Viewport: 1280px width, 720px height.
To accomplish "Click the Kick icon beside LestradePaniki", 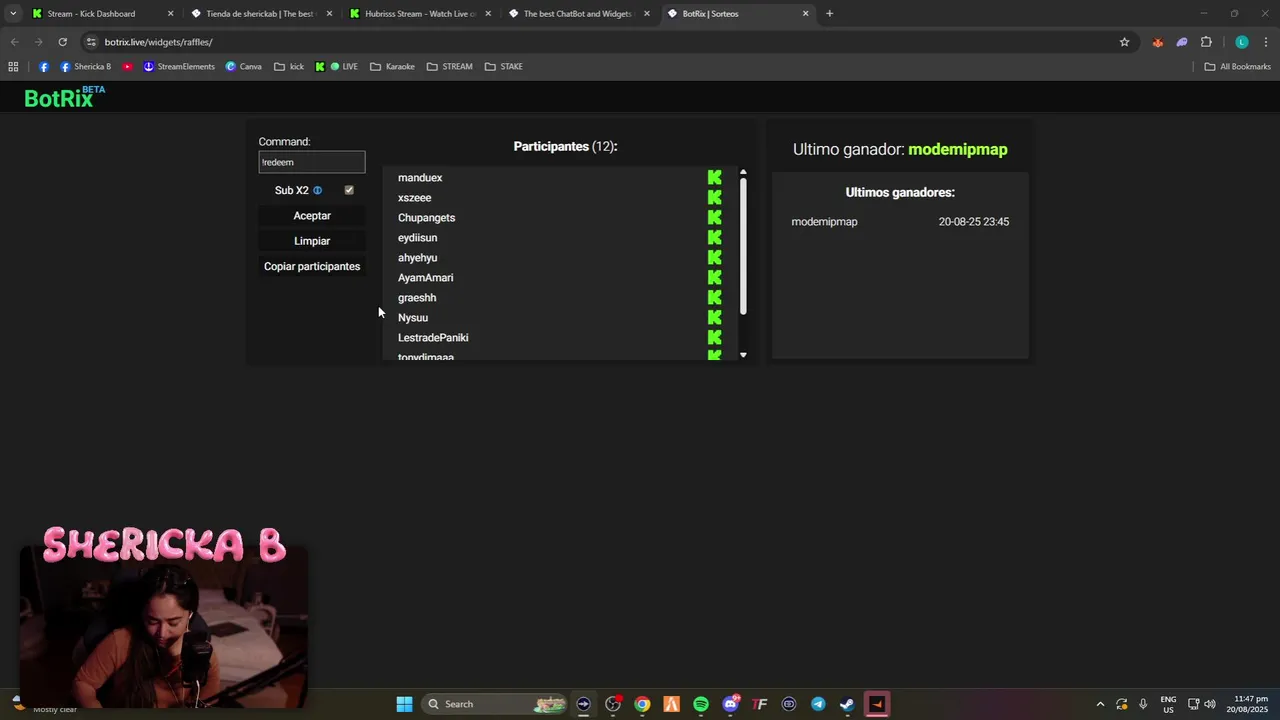I will [714, 338].
